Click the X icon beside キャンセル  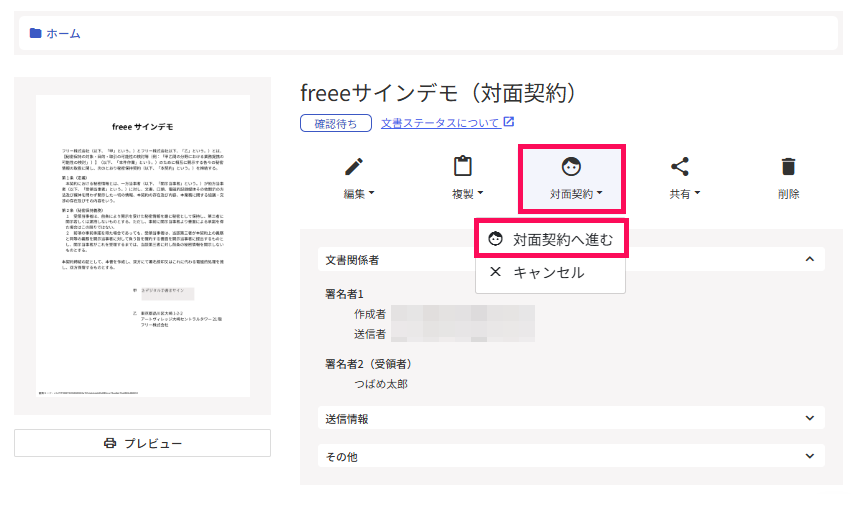point(495,271)
